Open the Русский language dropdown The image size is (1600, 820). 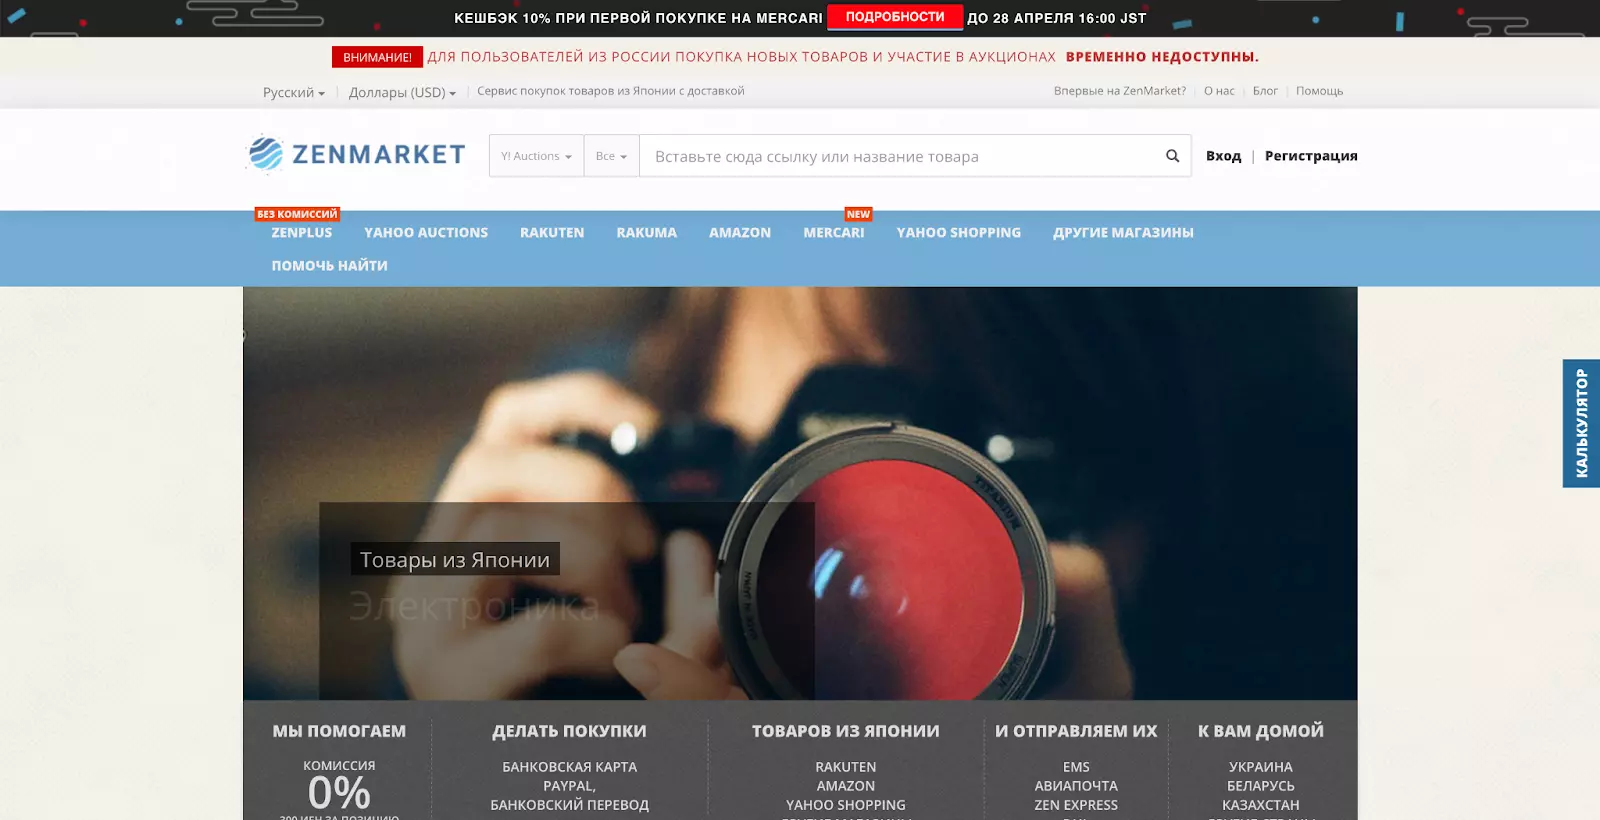coord(294,92)
